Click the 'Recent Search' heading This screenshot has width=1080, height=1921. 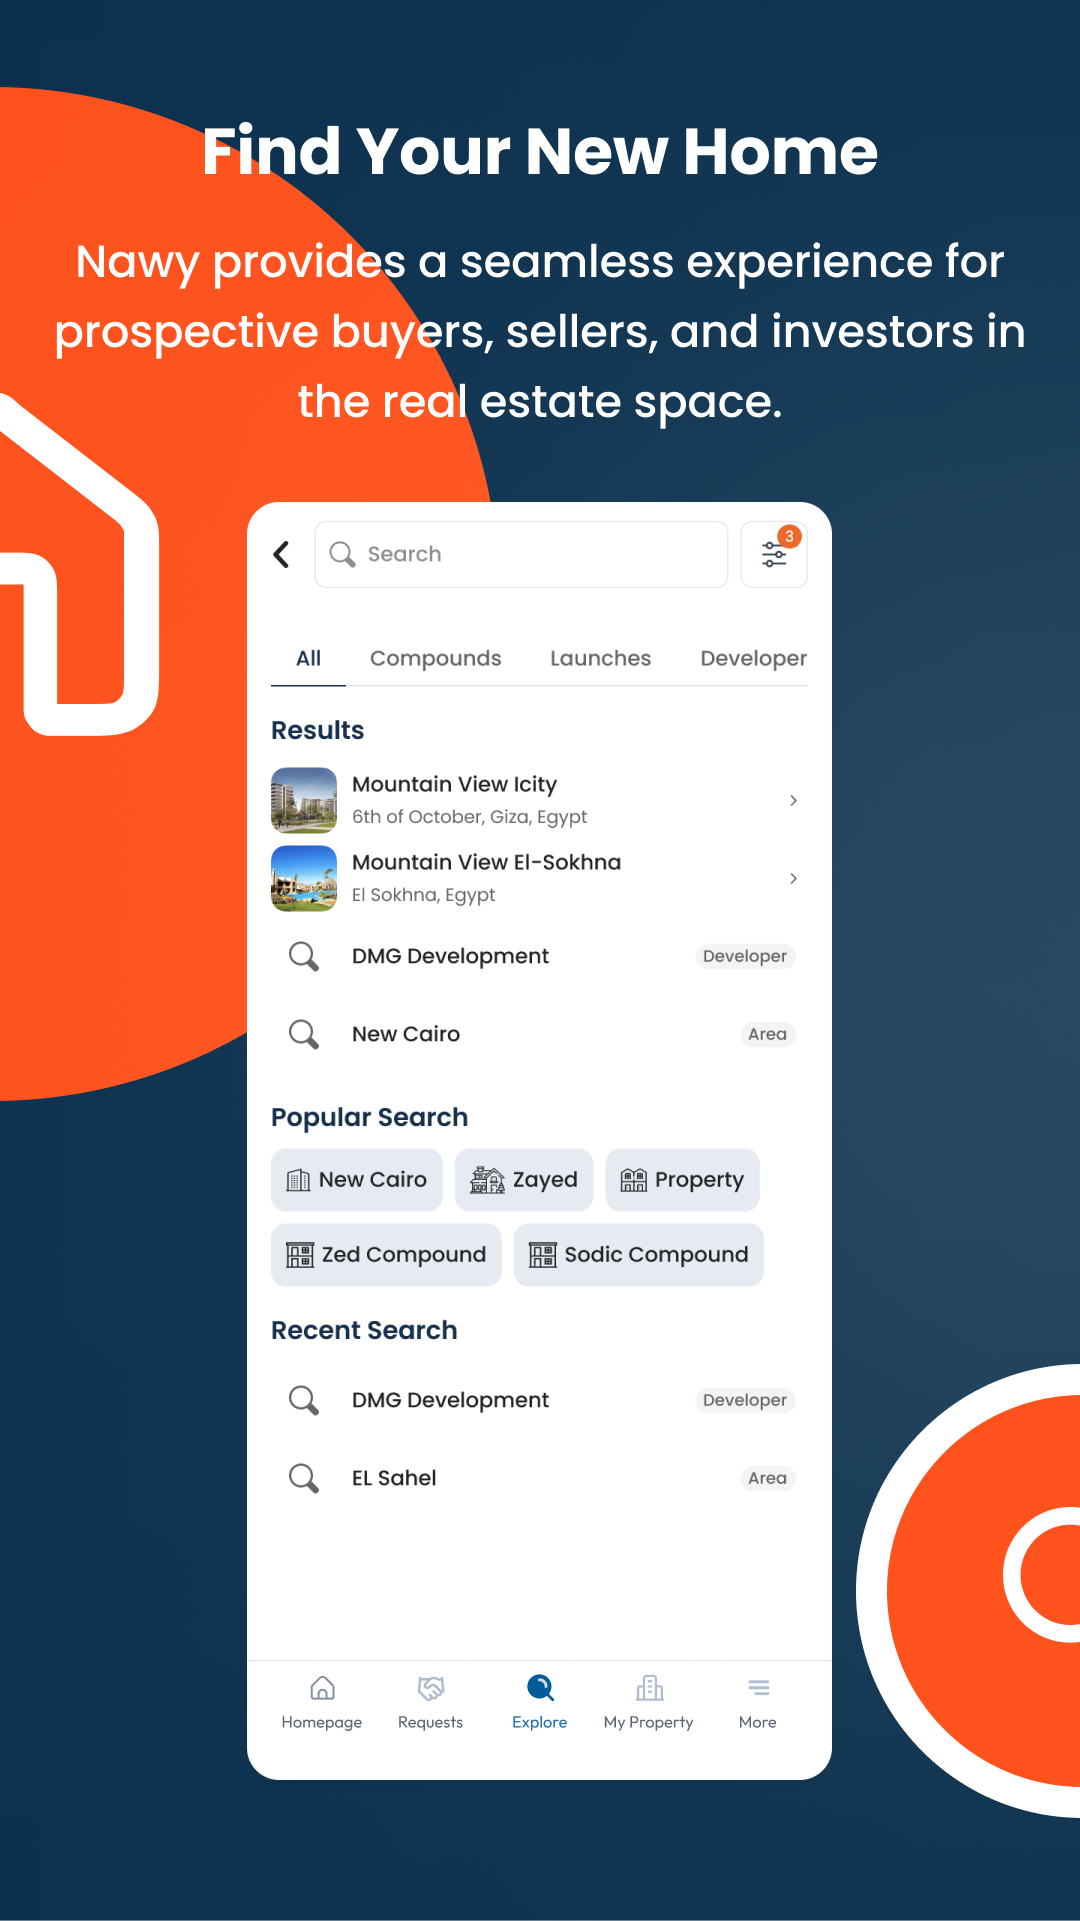click(364, 1330)
